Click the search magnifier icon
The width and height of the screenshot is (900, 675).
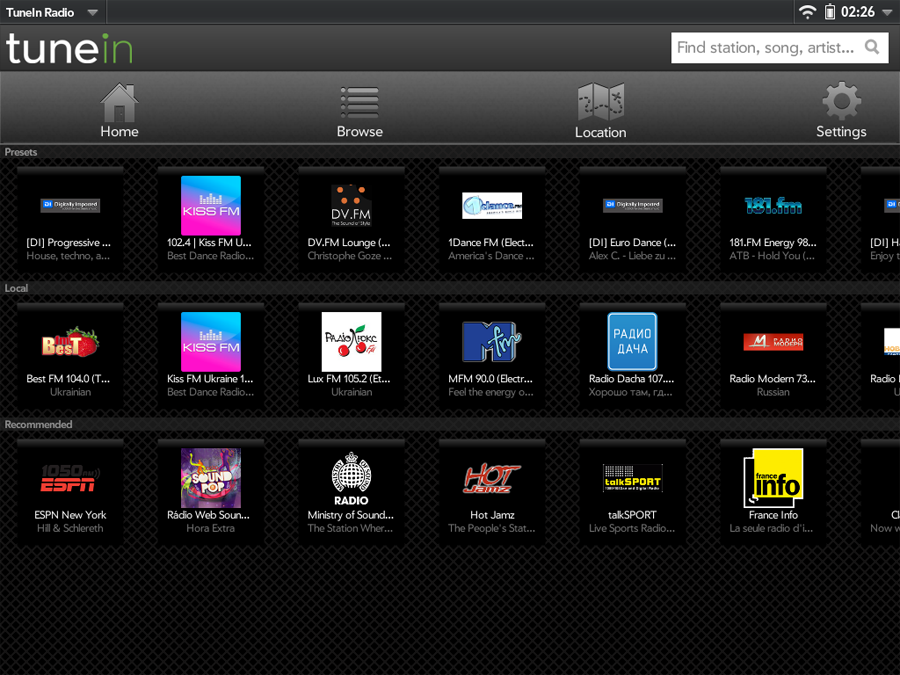click(x=872, y=47)
